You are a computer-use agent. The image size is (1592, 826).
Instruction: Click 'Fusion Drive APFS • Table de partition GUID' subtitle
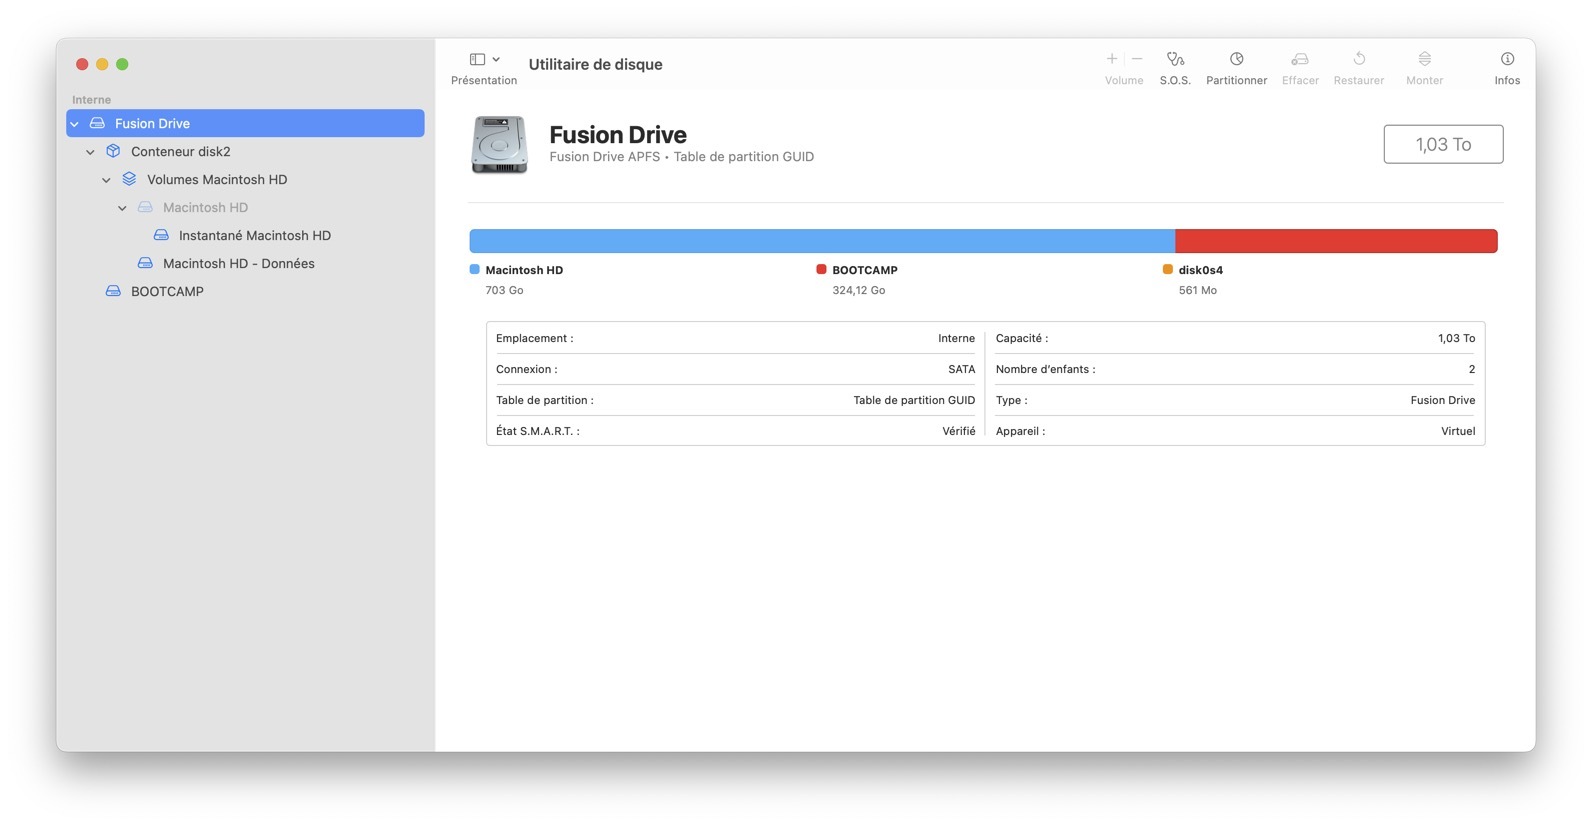682,157
